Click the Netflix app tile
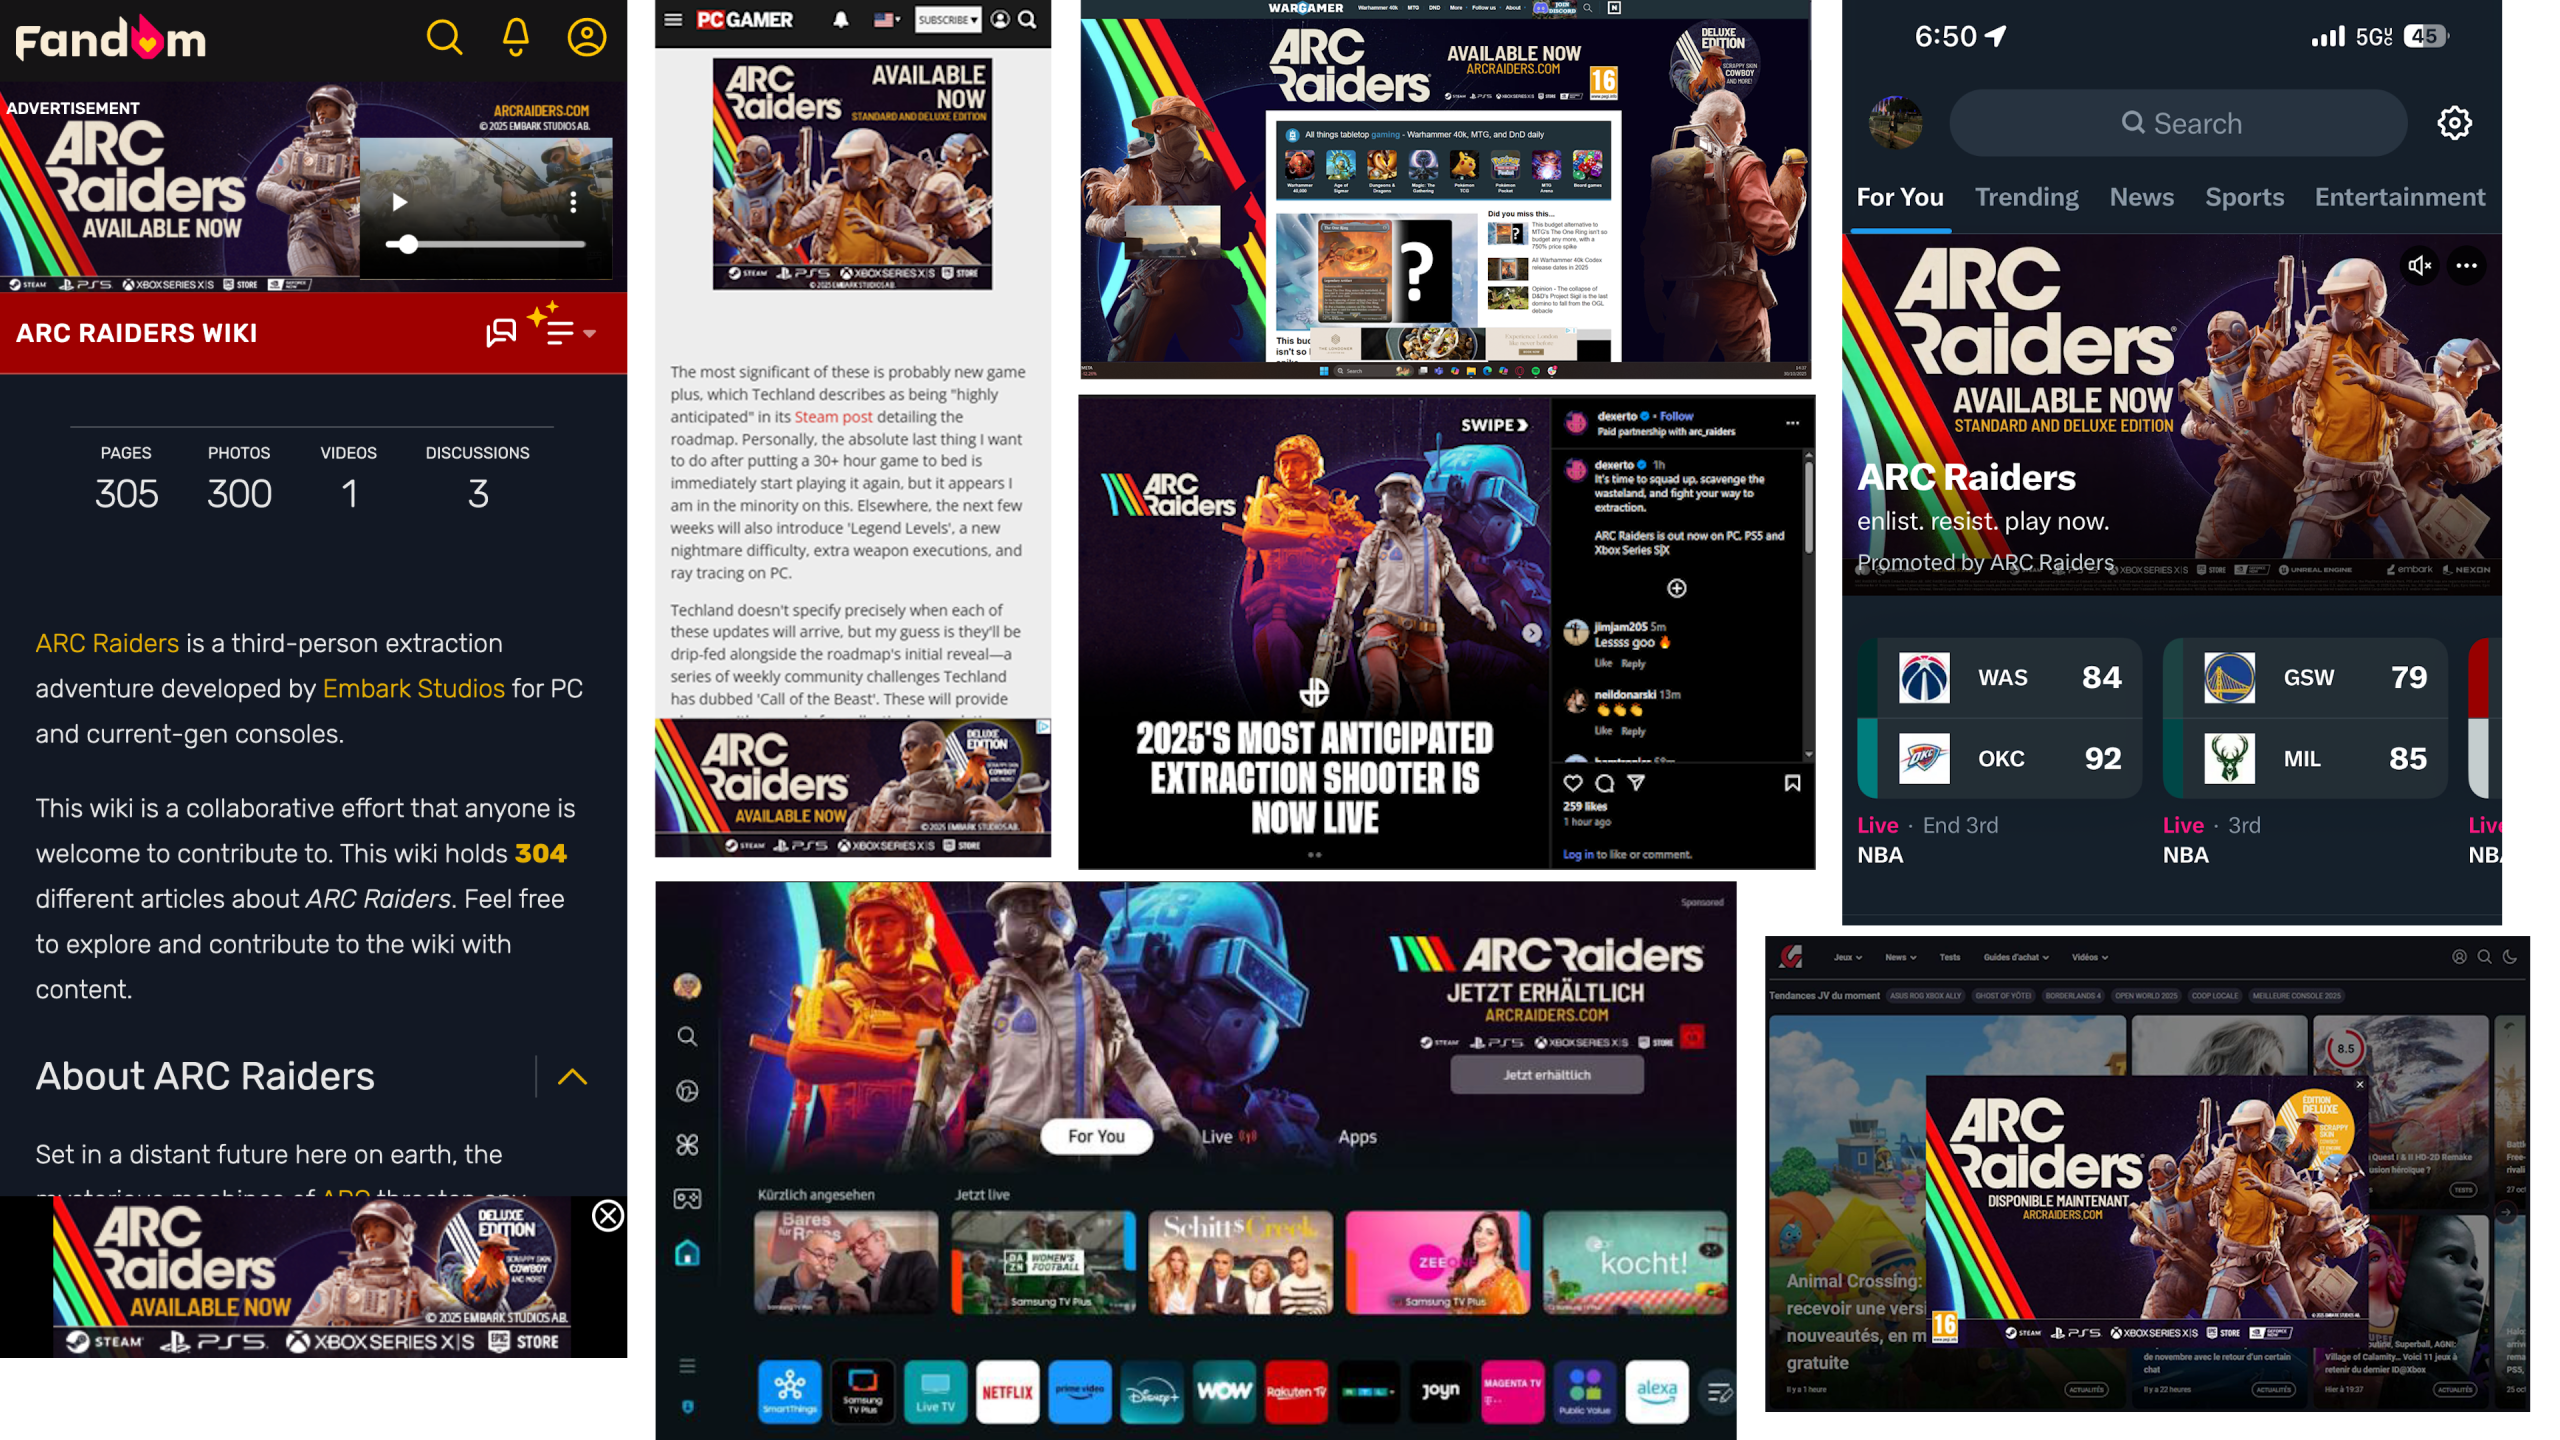Viewport: 2560px width, 1440px height. click(x=1007, y=1391)
